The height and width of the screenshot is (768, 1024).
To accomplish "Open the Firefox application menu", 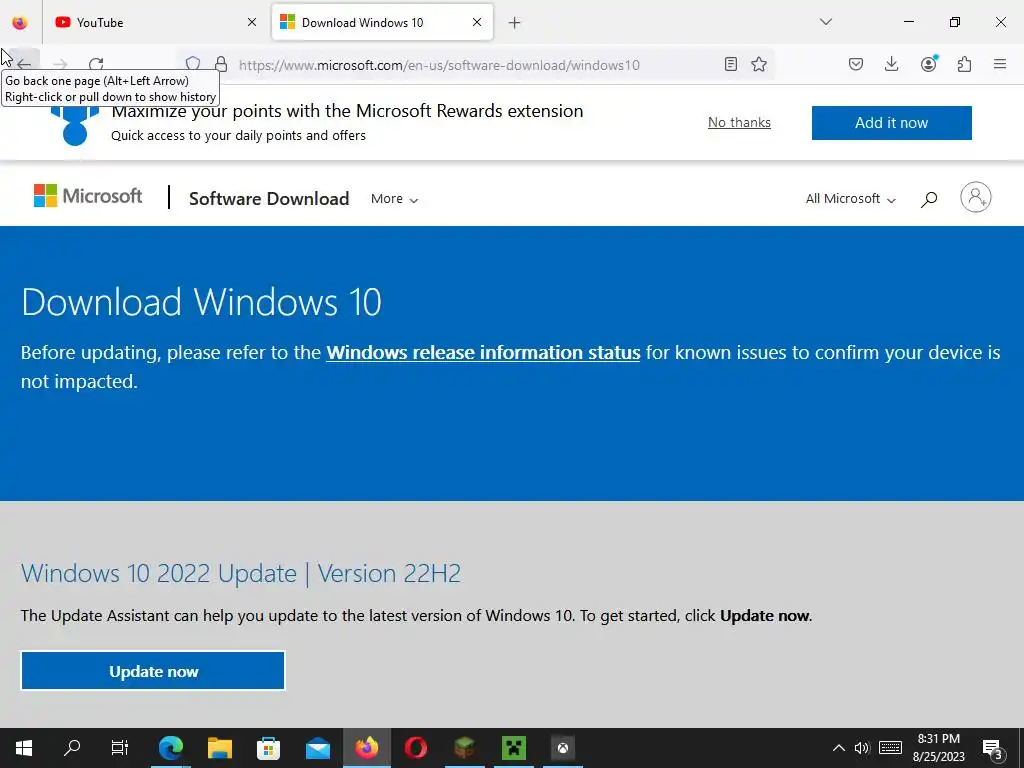I will (x=1000, y=64).
